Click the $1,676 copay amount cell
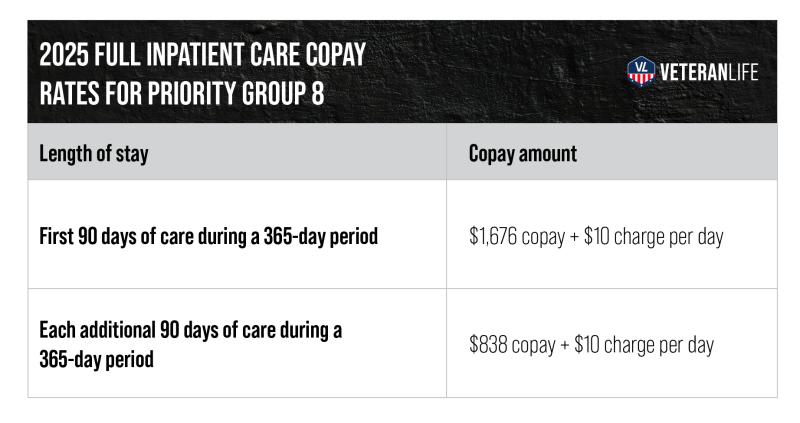 pos(596,236)
